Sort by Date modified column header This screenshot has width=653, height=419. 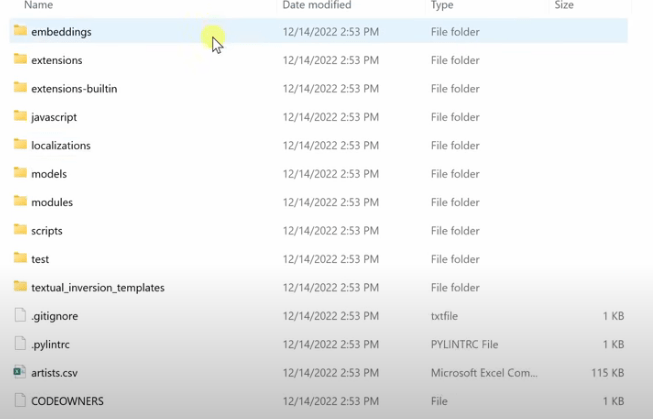pyautogui.click(x=317, y=5)
